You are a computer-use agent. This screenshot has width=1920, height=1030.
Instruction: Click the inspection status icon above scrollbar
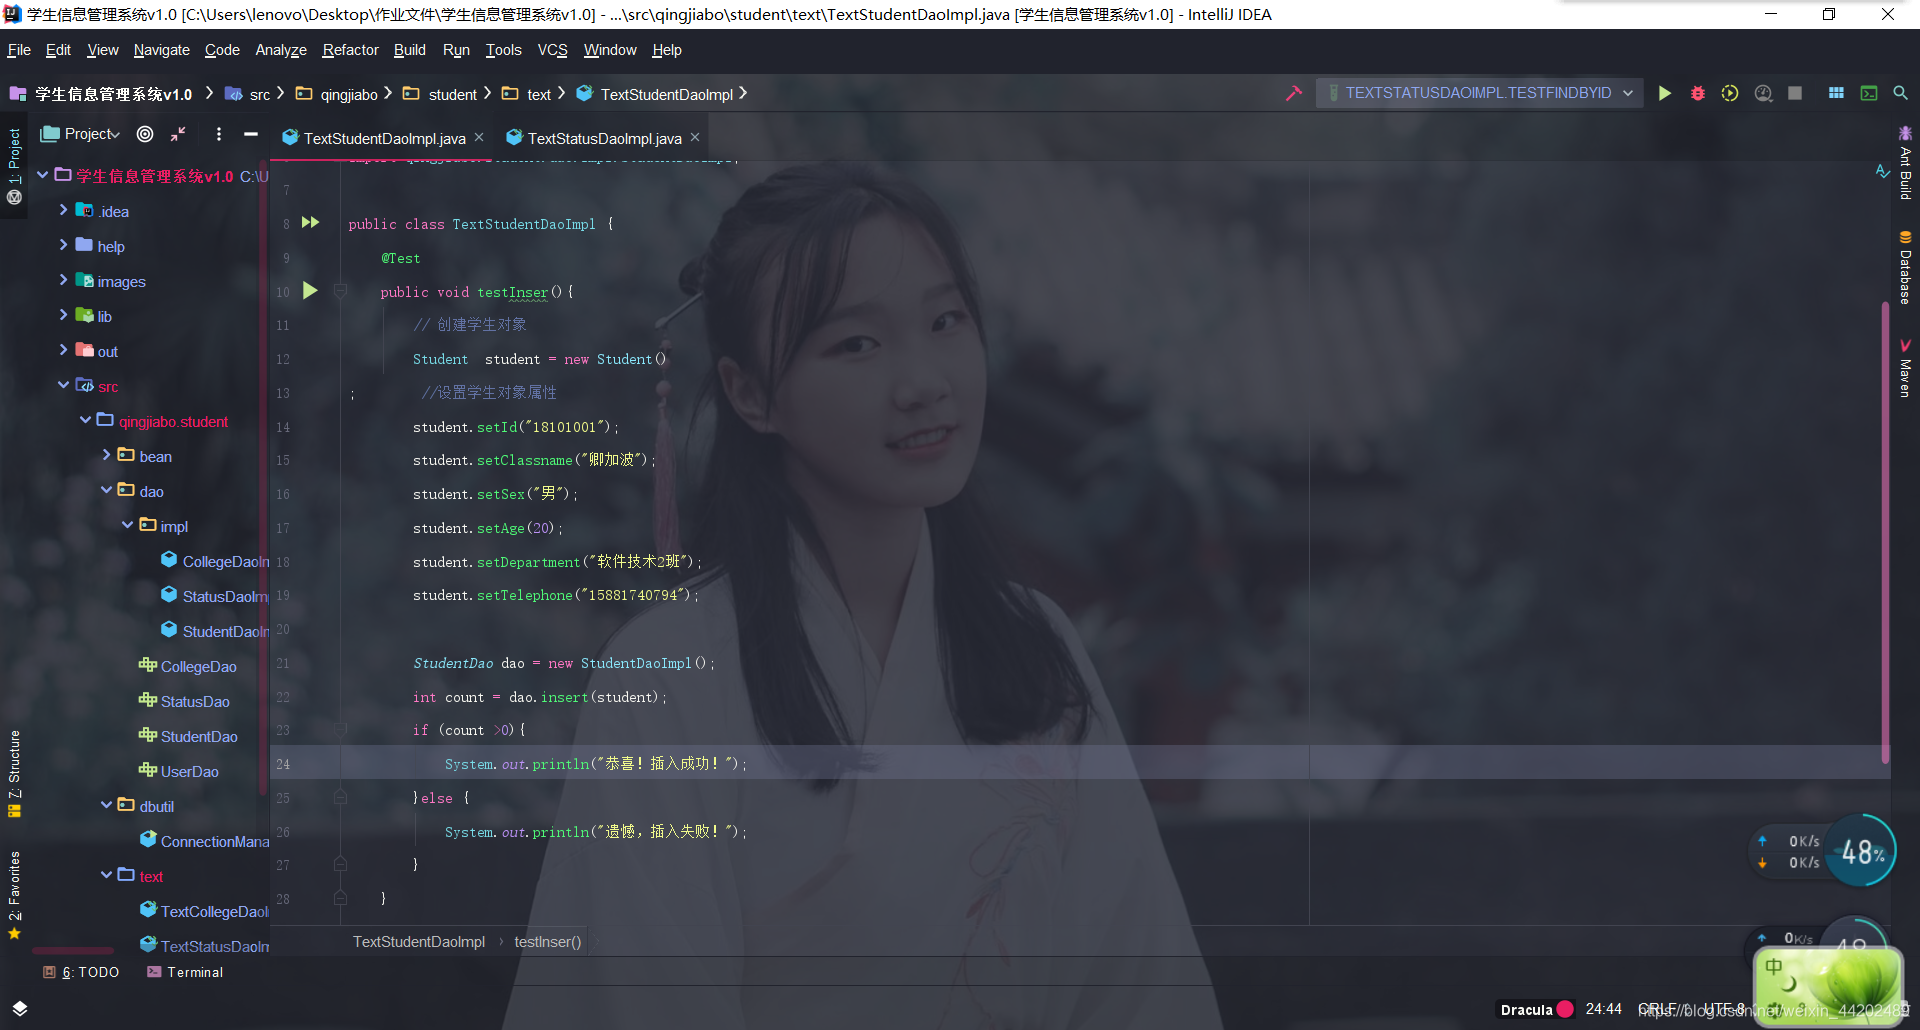1882,172
